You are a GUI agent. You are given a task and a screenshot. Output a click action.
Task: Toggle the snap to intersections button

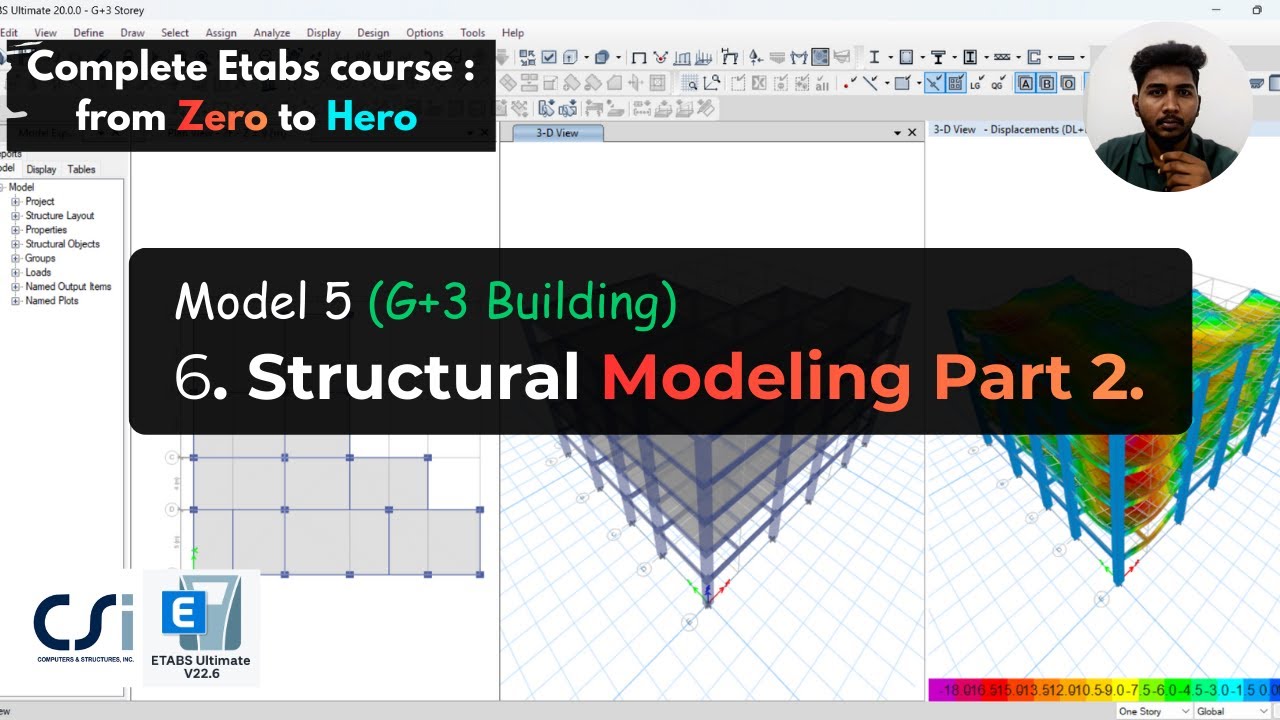click(933, 83)
